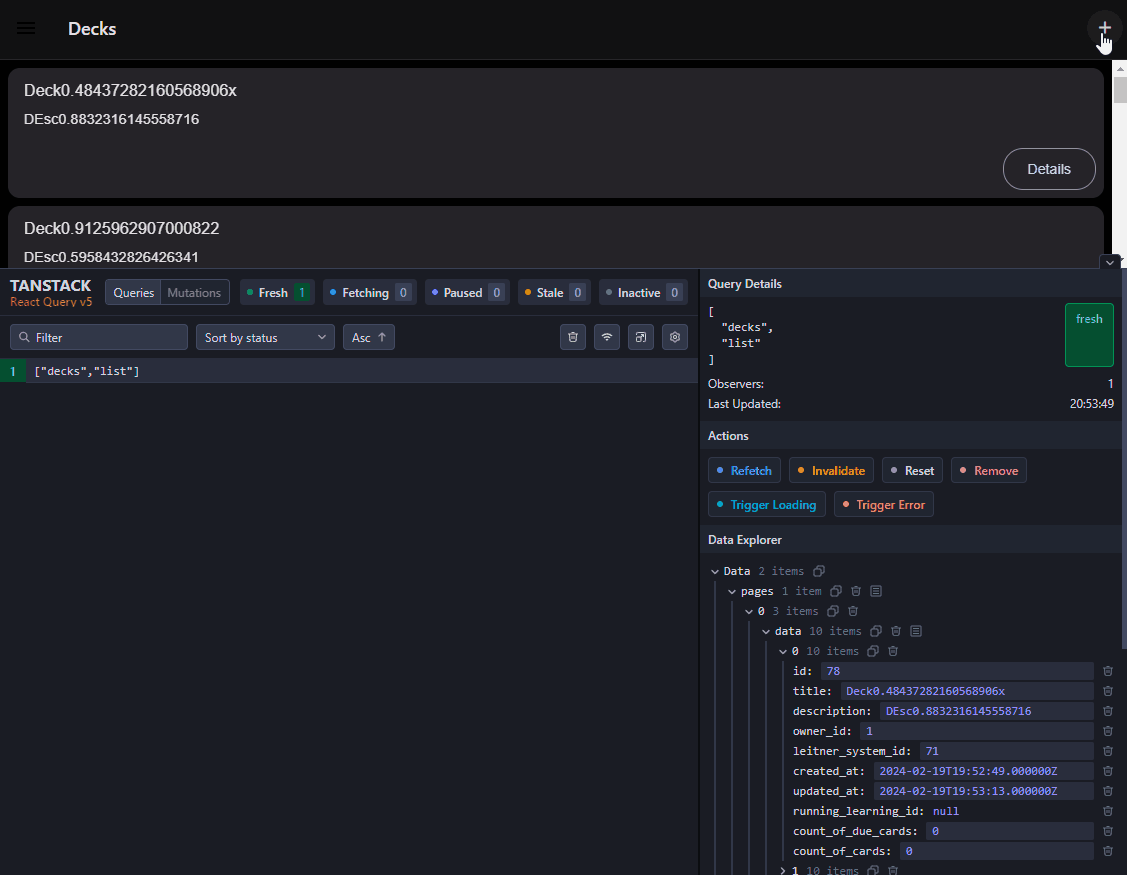
Task: Copy the data 10 items array
Action: (875, 631)
